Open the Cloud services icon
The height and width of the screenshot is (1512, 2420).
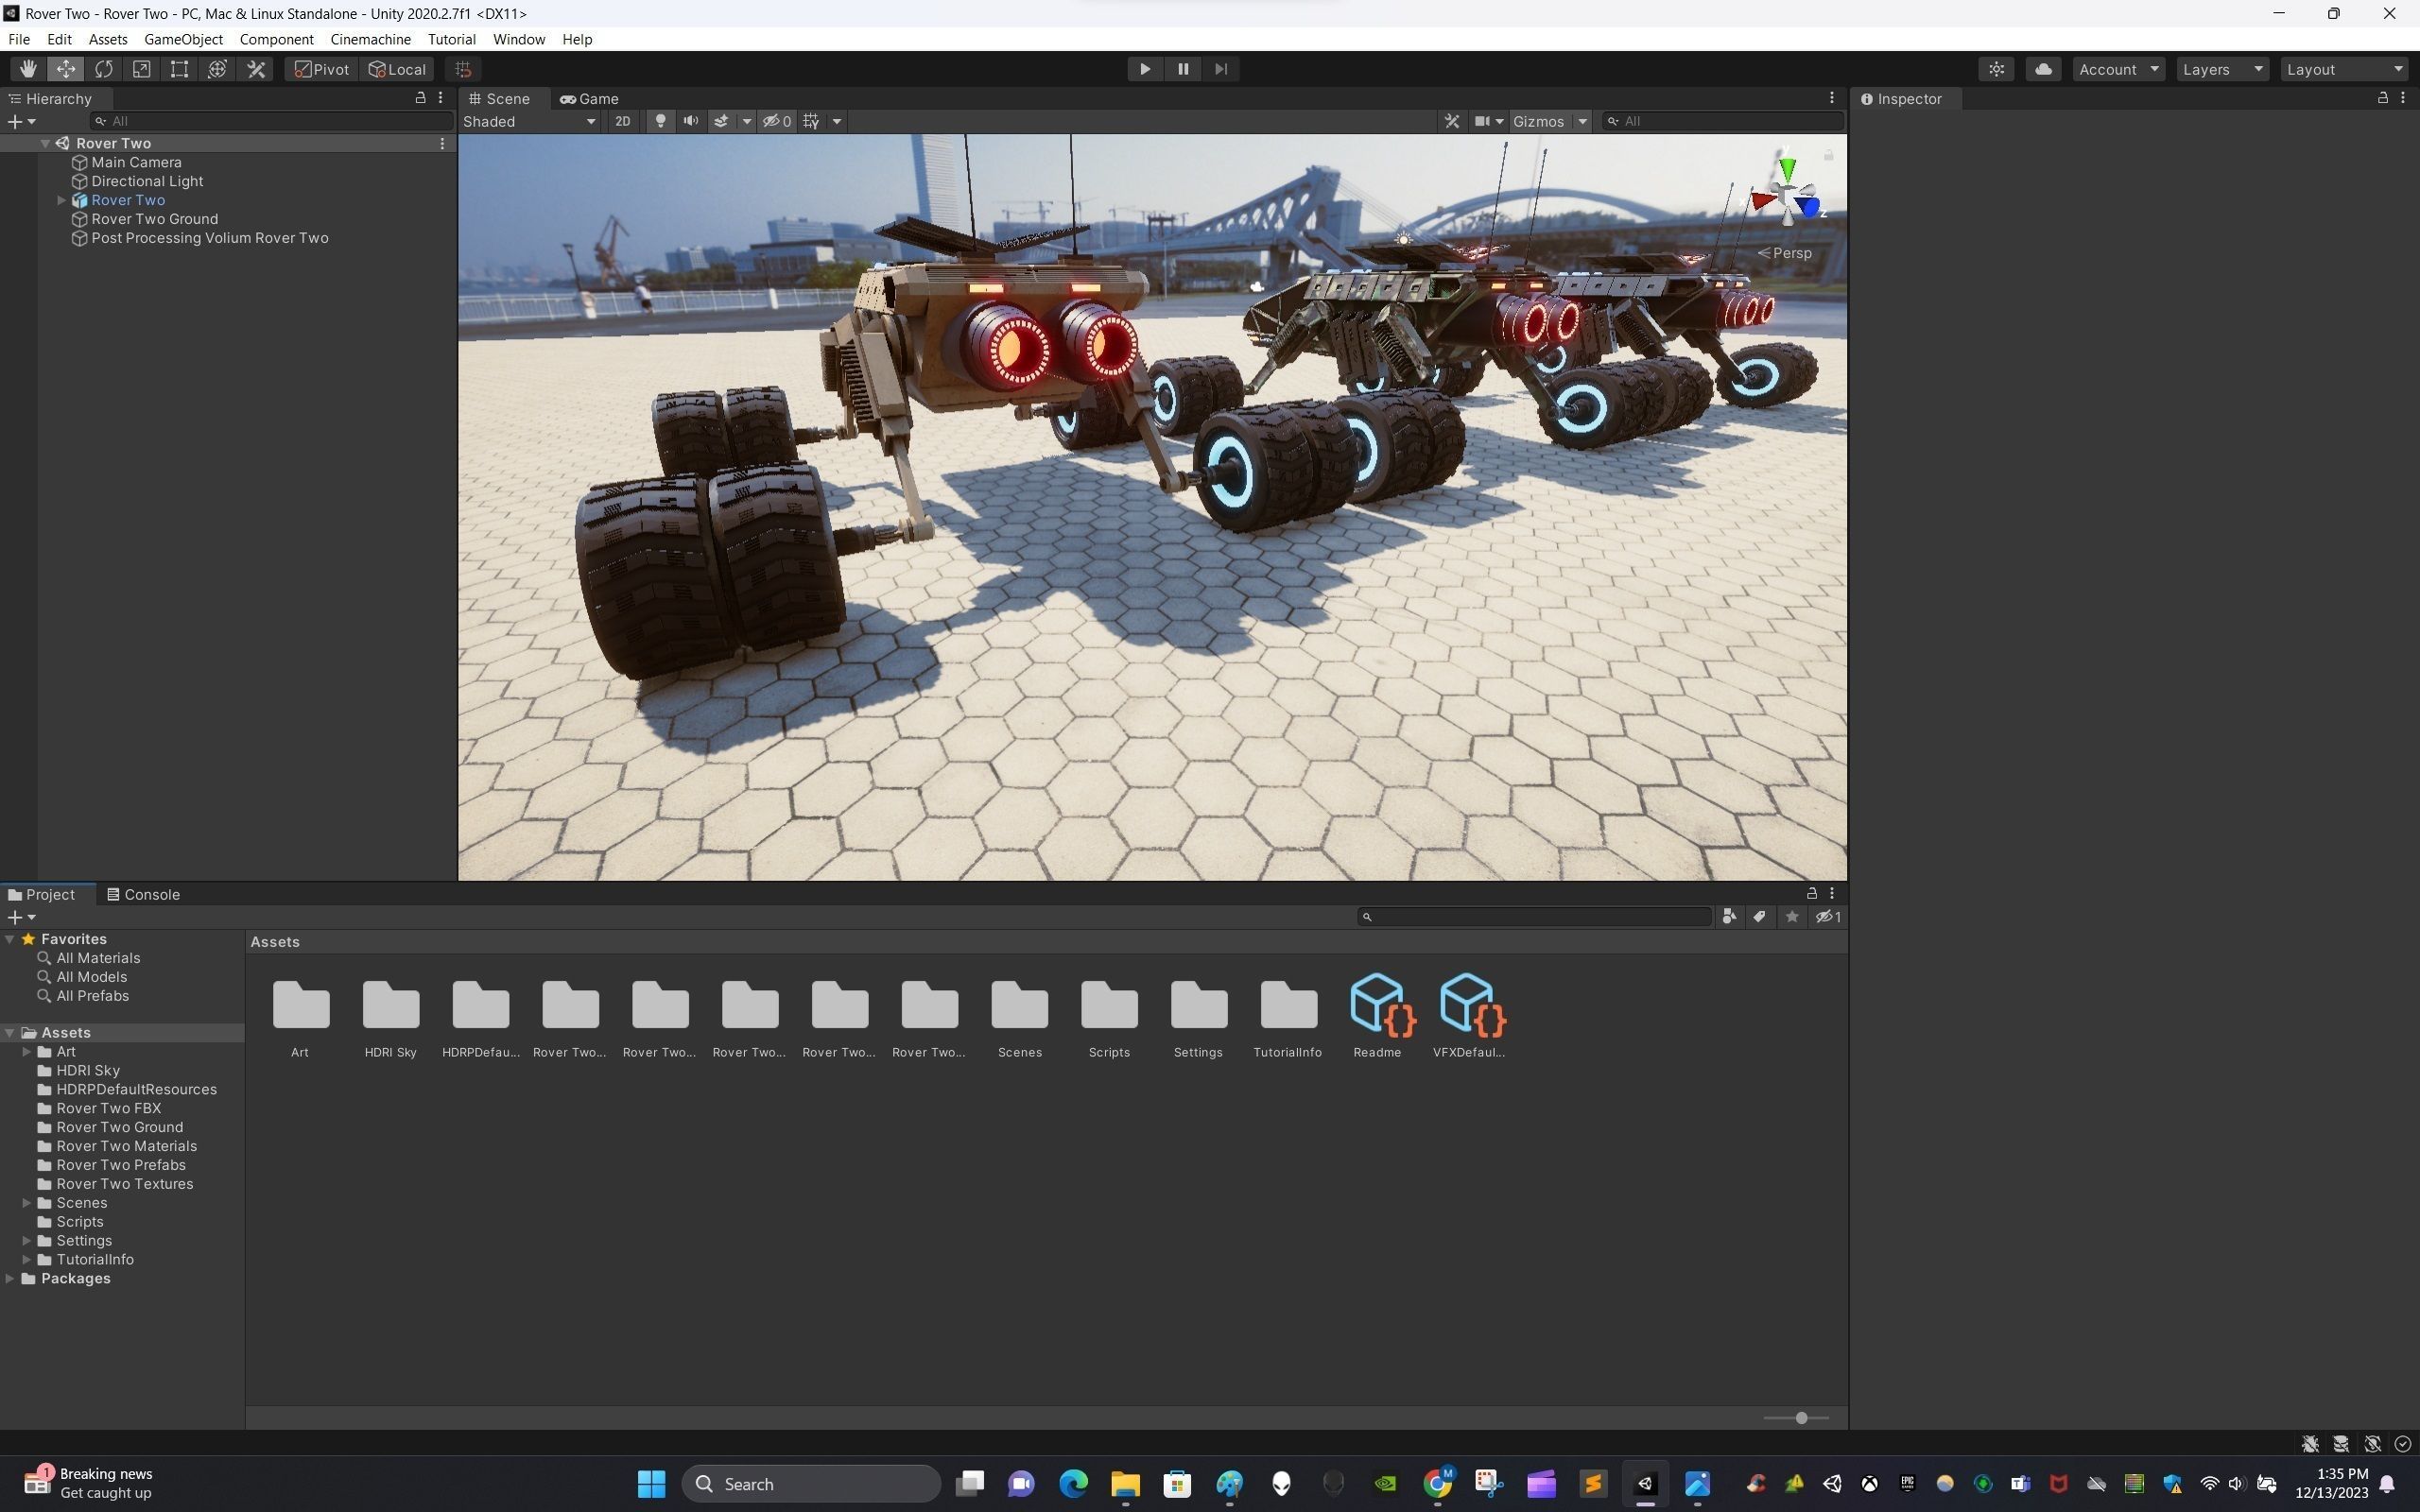(2043, 69)
